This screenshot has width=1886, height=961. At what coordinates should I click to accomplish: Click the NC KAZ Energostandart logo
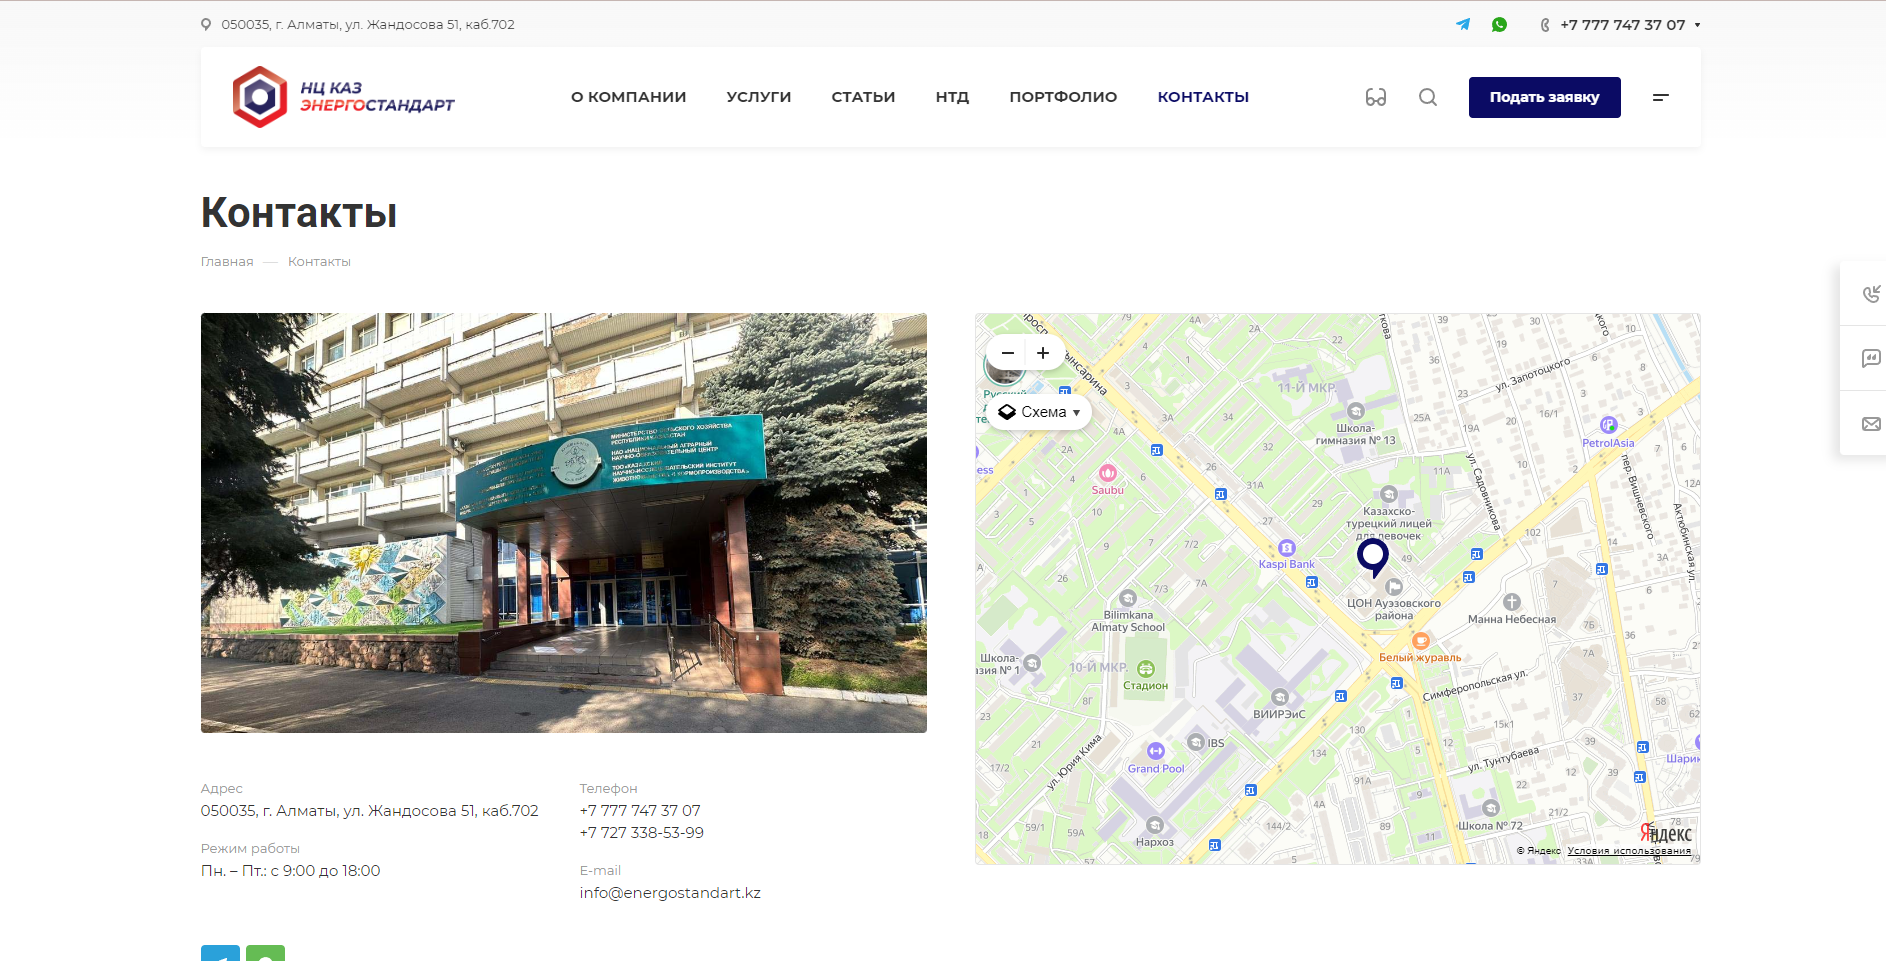(343, 97)
